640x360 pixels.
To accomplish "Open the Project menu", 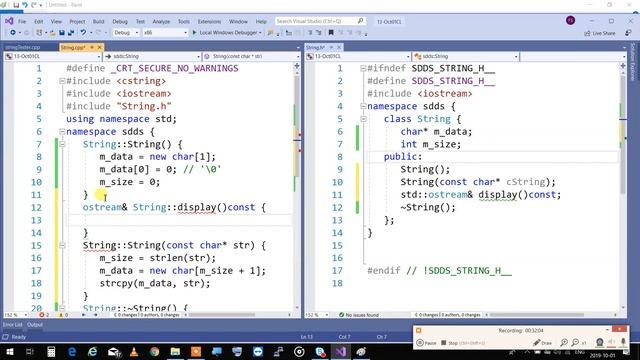I will [x=77, y=21].
